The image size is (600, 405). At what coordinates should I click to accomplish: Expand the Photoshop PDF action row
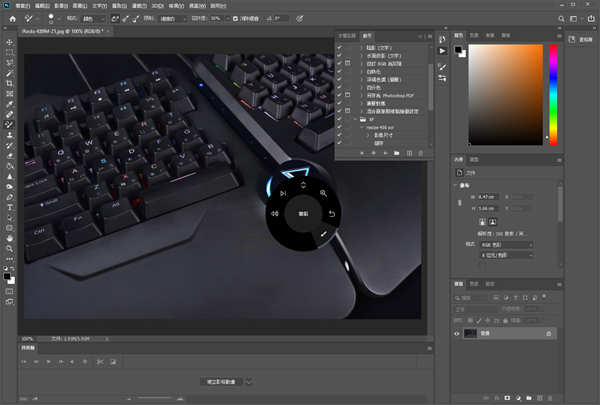(362, 95)
